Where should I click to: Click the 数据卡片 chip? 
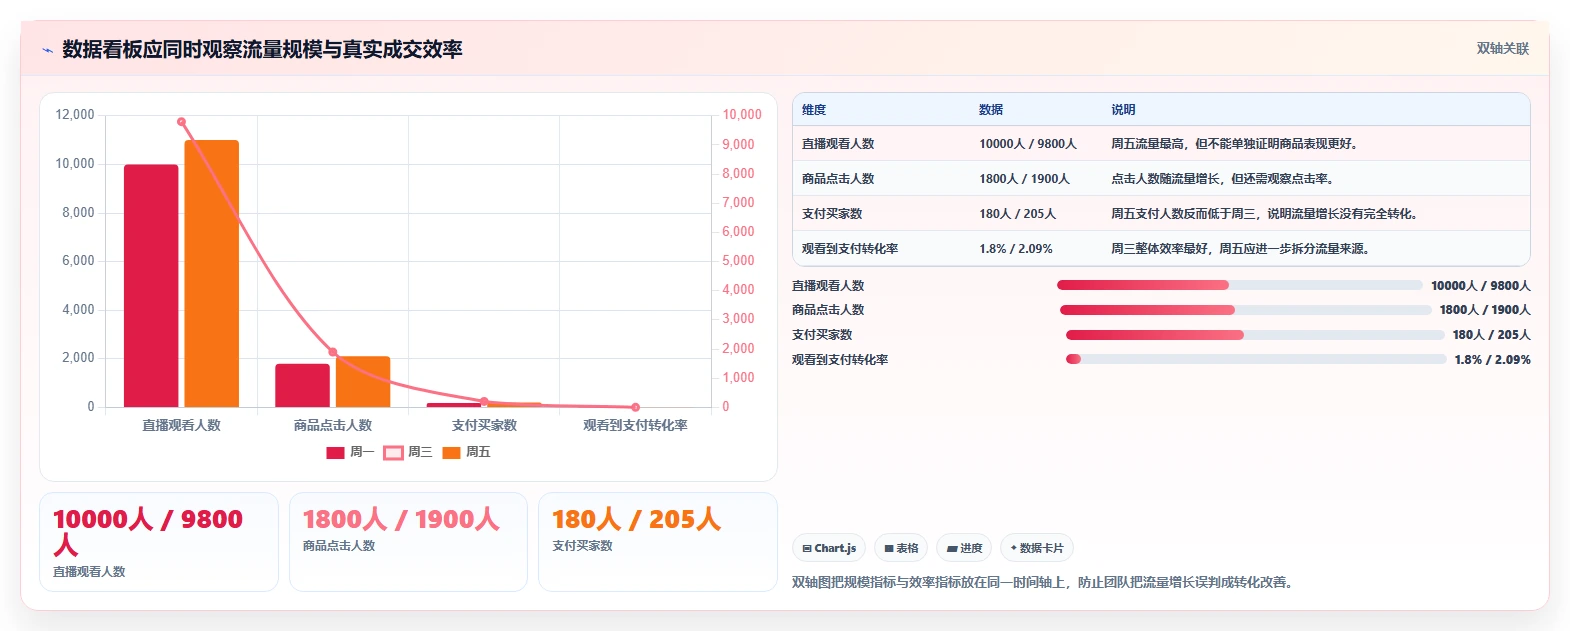click(x=1037, y=548)
